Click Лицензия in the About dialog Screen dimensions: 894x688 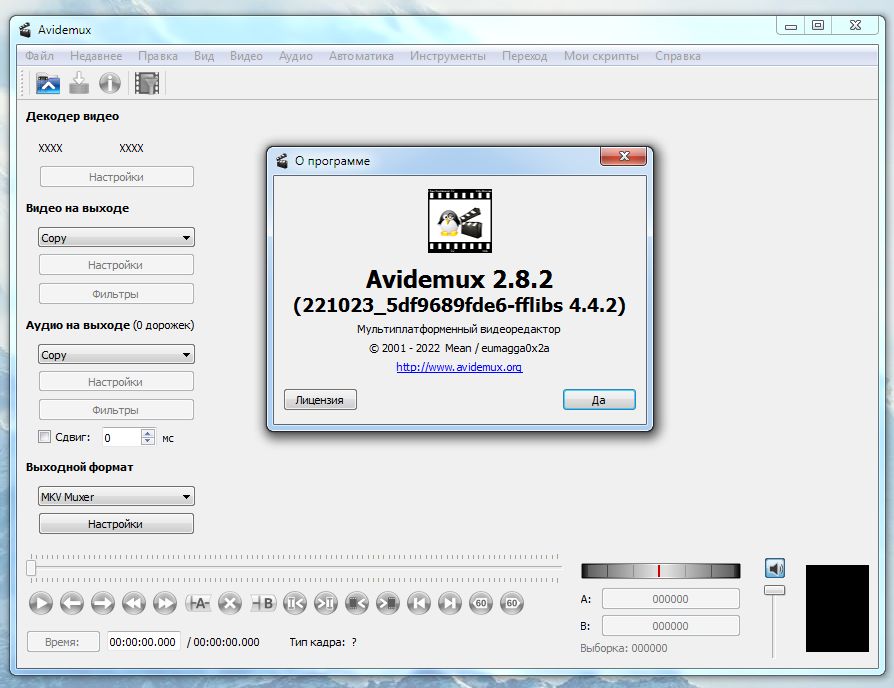click(x=320, y=400)
